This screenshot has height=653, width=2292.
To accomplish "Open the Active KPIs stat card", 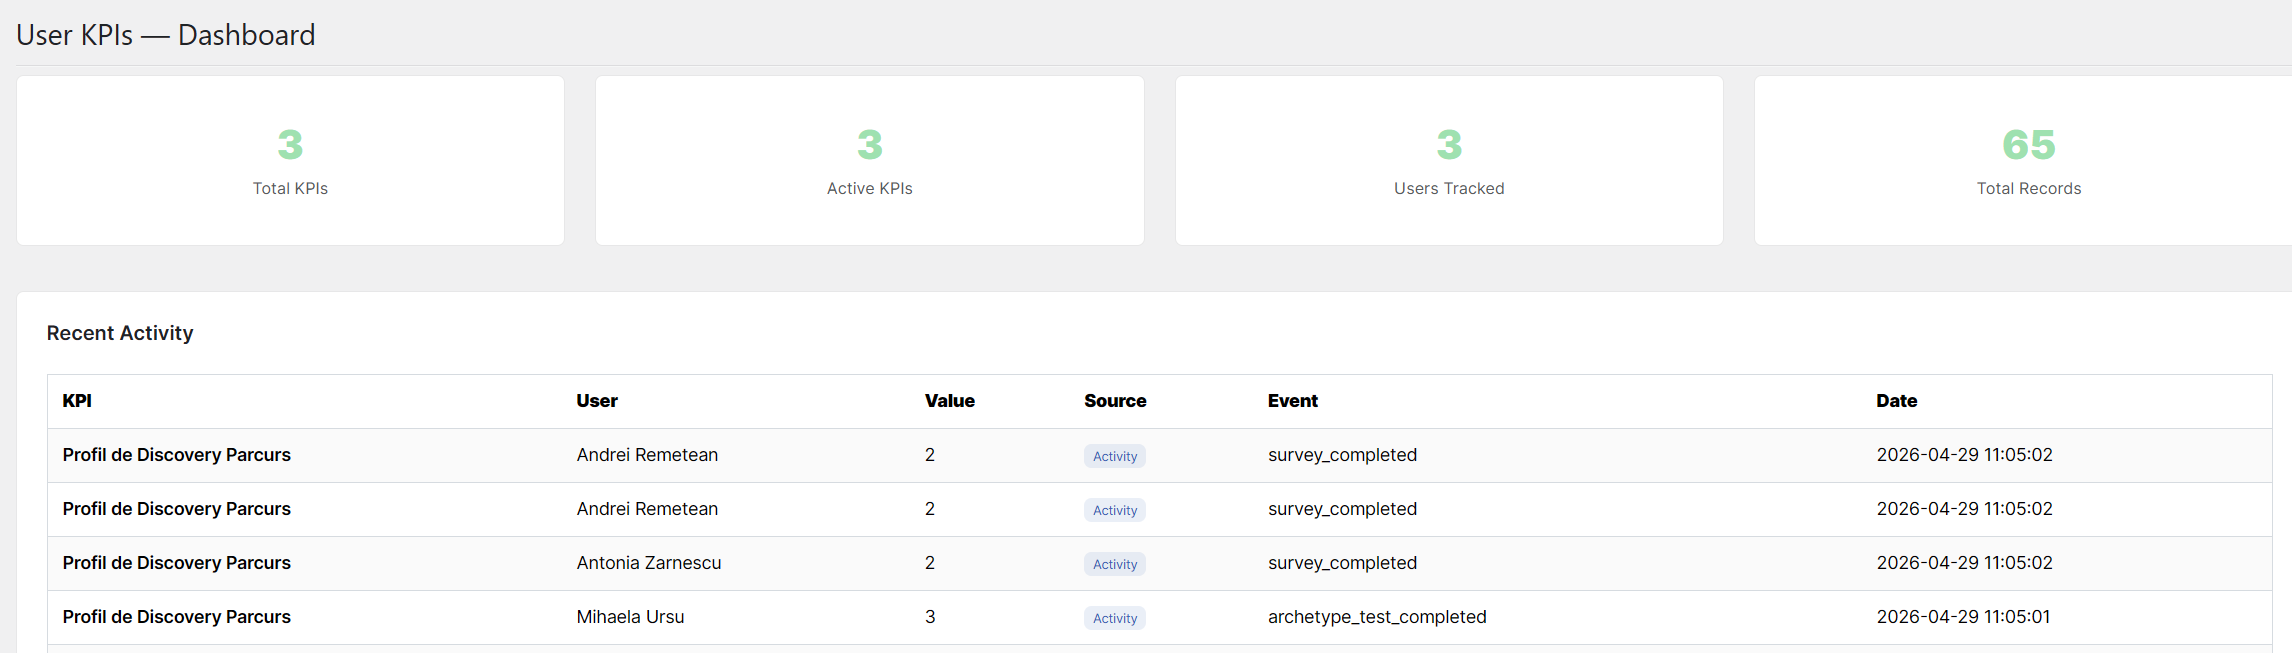I will tap(869, 161).
